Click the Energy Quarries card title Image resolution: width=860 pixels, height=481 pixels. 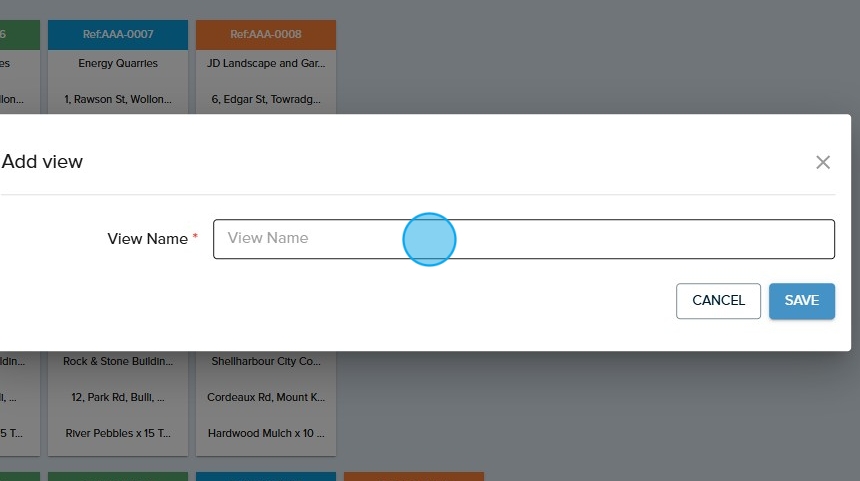118,63
